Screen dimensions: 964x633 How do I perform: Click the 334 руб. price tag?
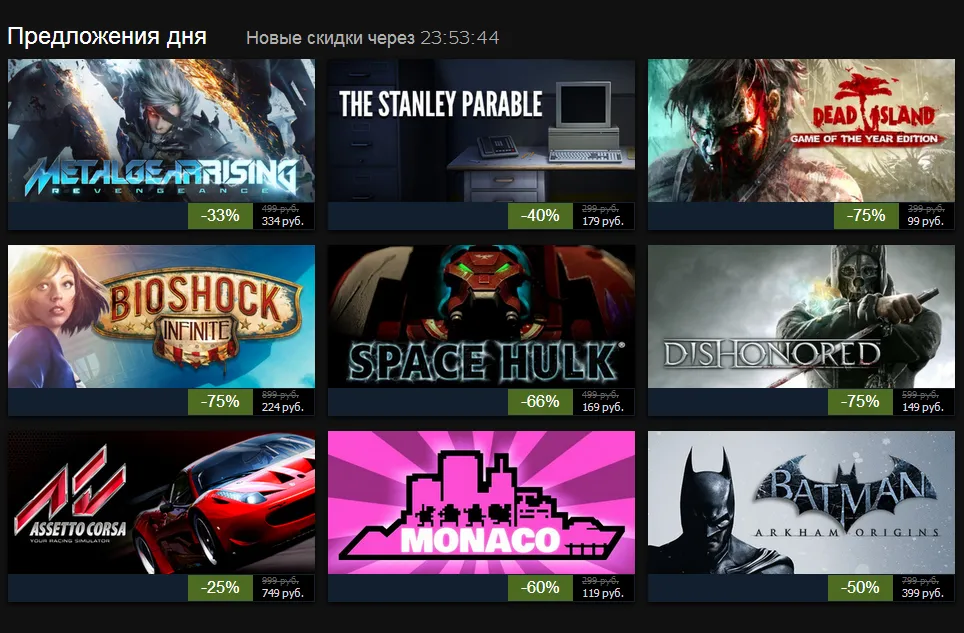tap(283, 221)
